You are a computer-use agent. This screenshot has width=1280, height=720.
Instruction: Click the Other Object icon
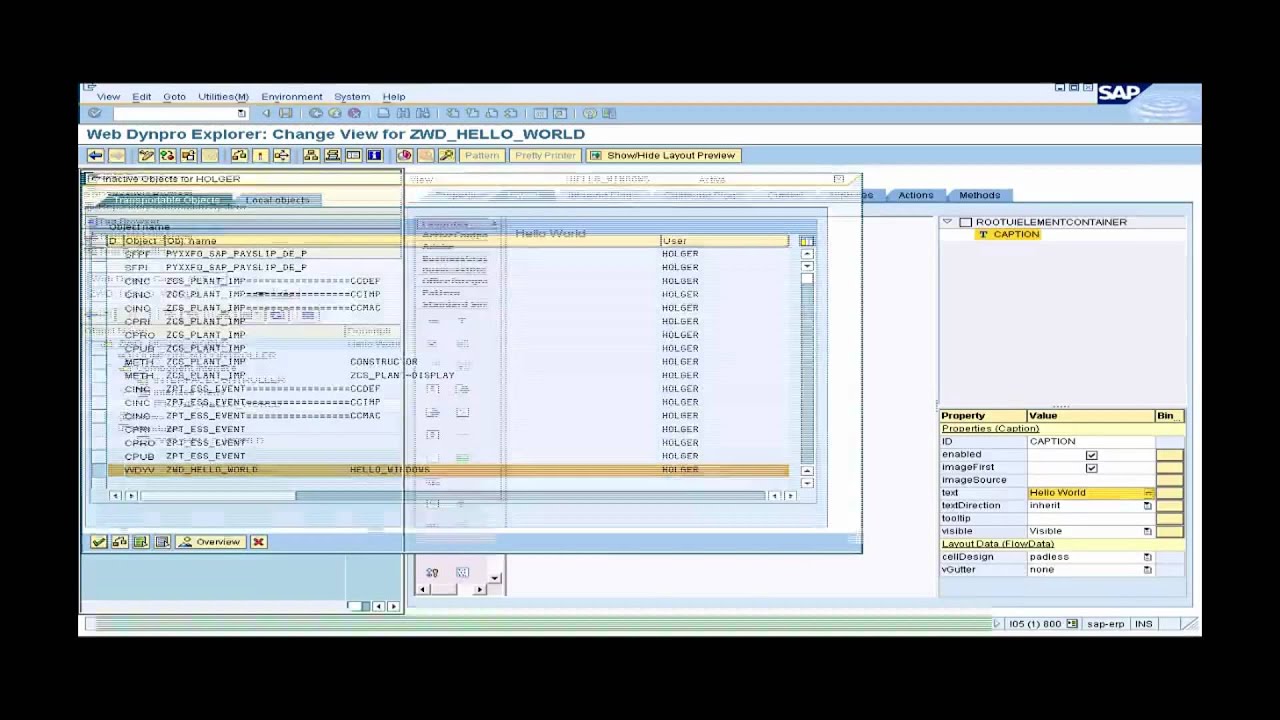(188, 155)
